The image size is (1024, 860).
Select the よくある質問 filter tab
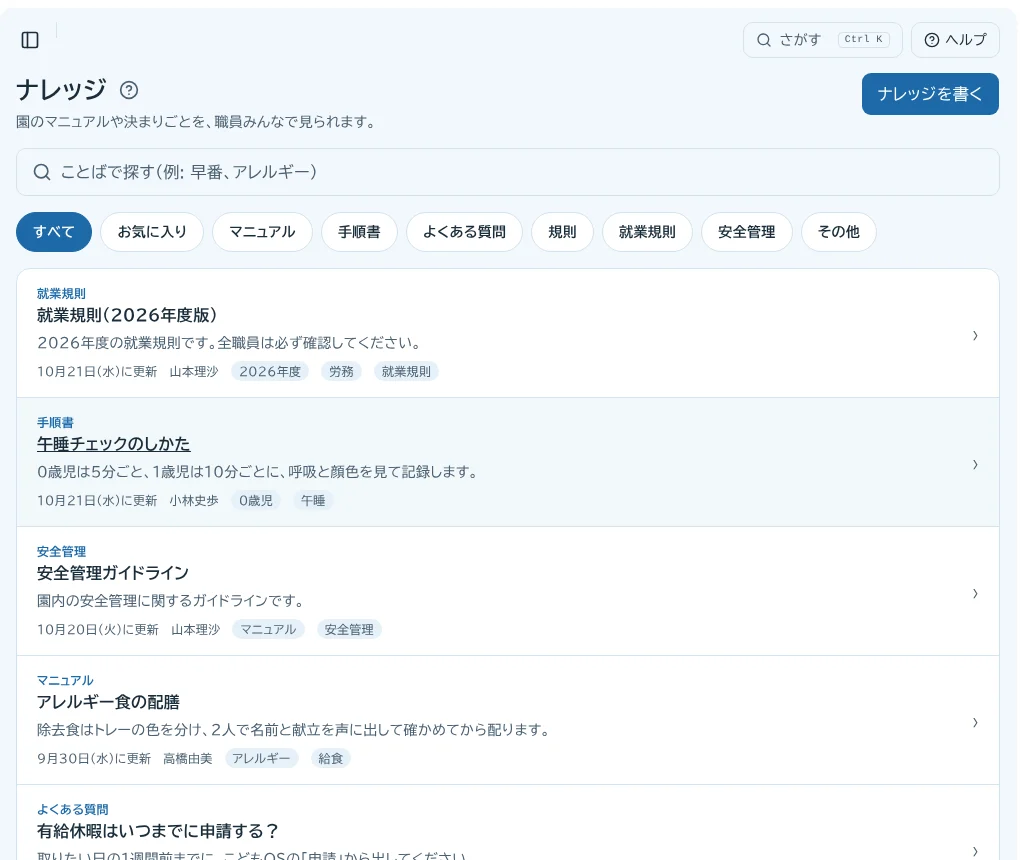464,232
